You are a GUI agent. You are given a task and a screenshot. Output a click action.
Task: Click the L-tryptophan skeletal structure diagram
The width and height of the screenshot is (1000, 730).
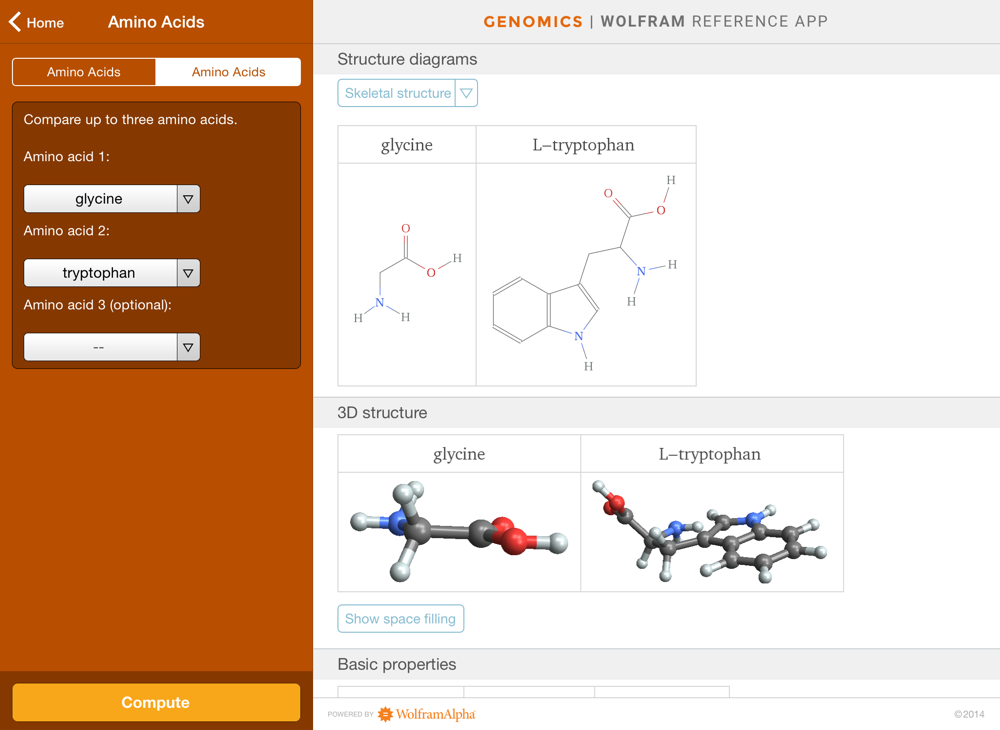[x=586, y=274]
